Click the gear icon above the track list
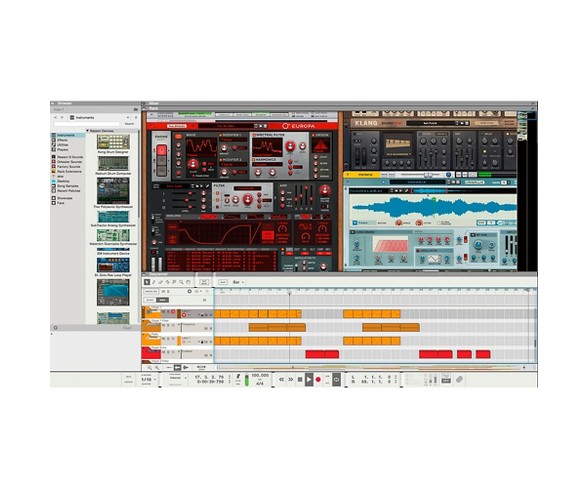The image size is (588, 488). point(189,291)
